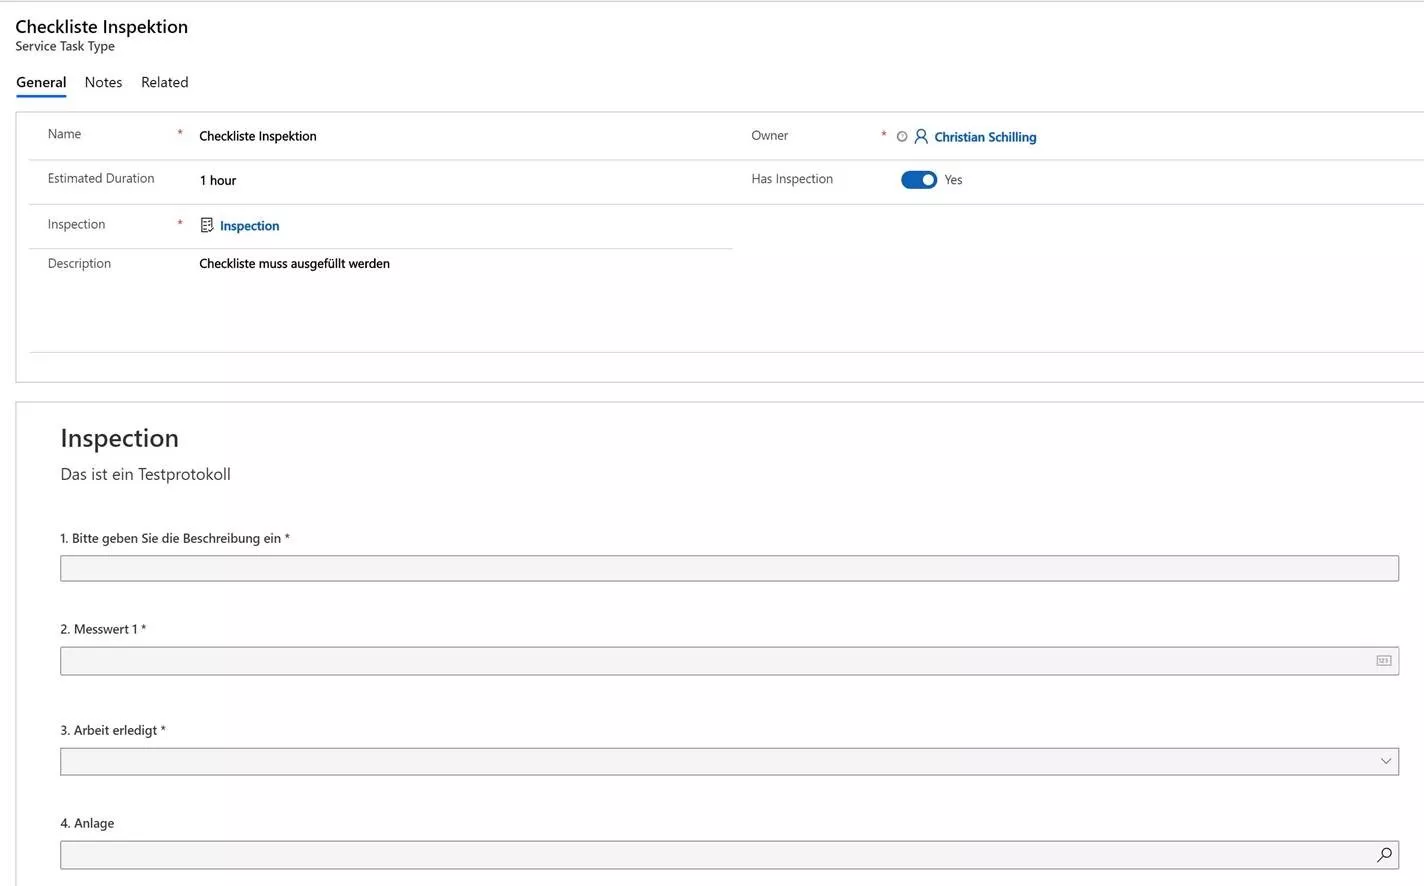Image resolution: width=1424 pixels, height=886 pixels.
Task: Open the Related tab
Action: click(x=164, y=82)
